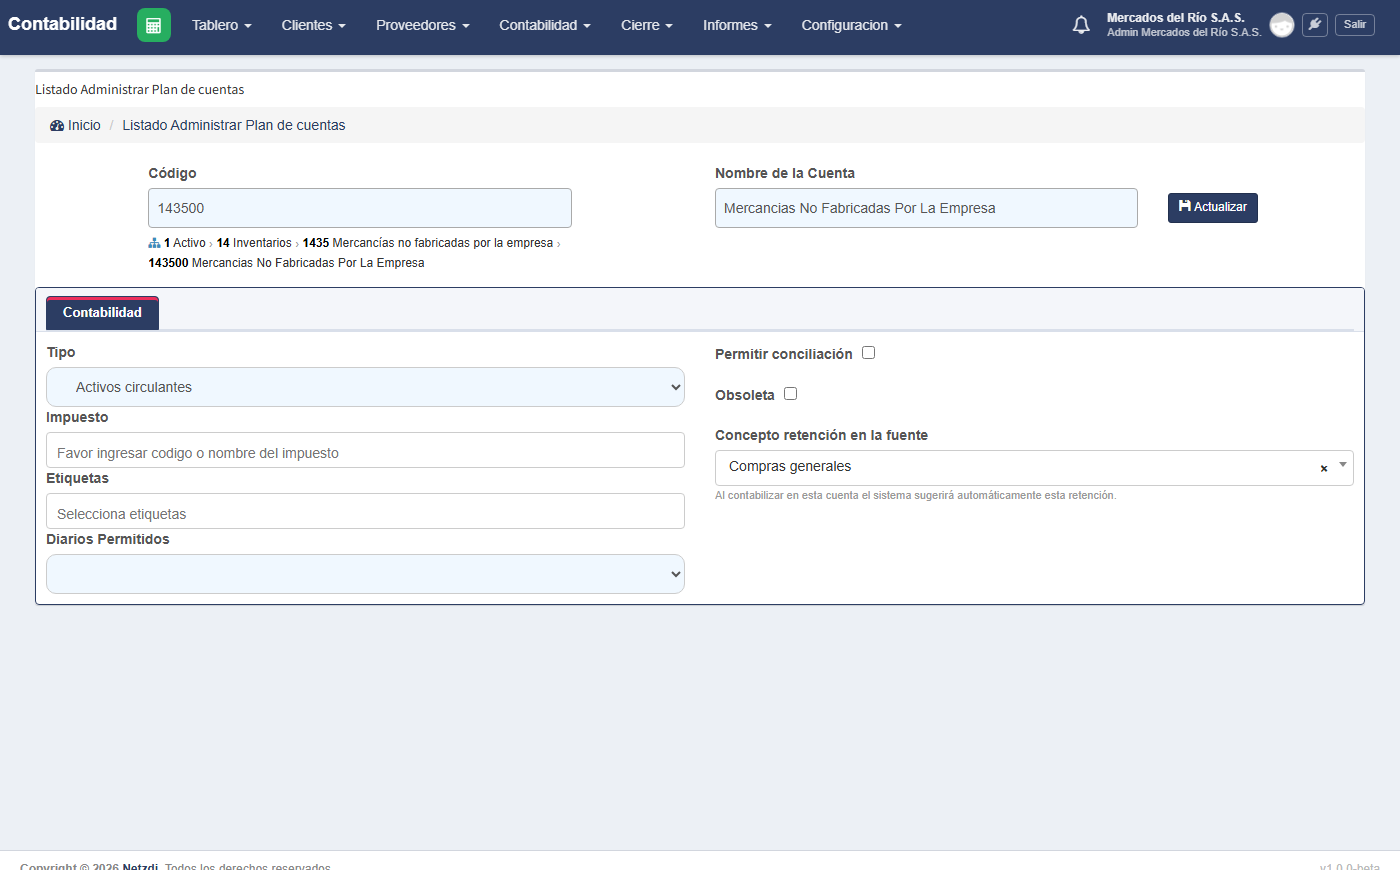Click the dashboard icon beside Inicio
This screenshot has height=870, width=1400.
click(57, 126)
